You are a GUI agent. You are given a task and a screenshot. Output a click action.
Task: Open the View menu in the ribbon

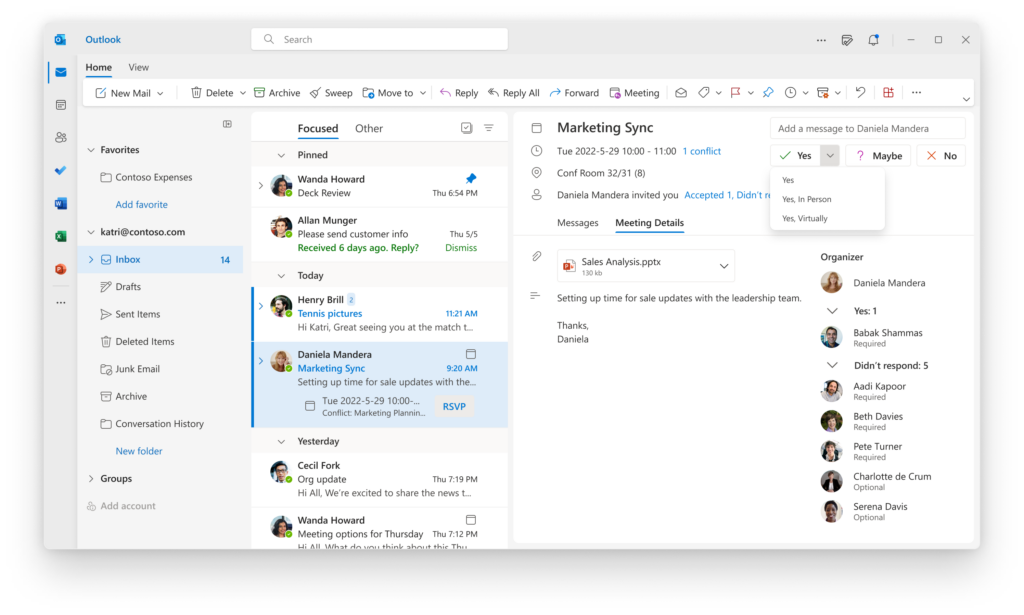click(x=138, y=67)
